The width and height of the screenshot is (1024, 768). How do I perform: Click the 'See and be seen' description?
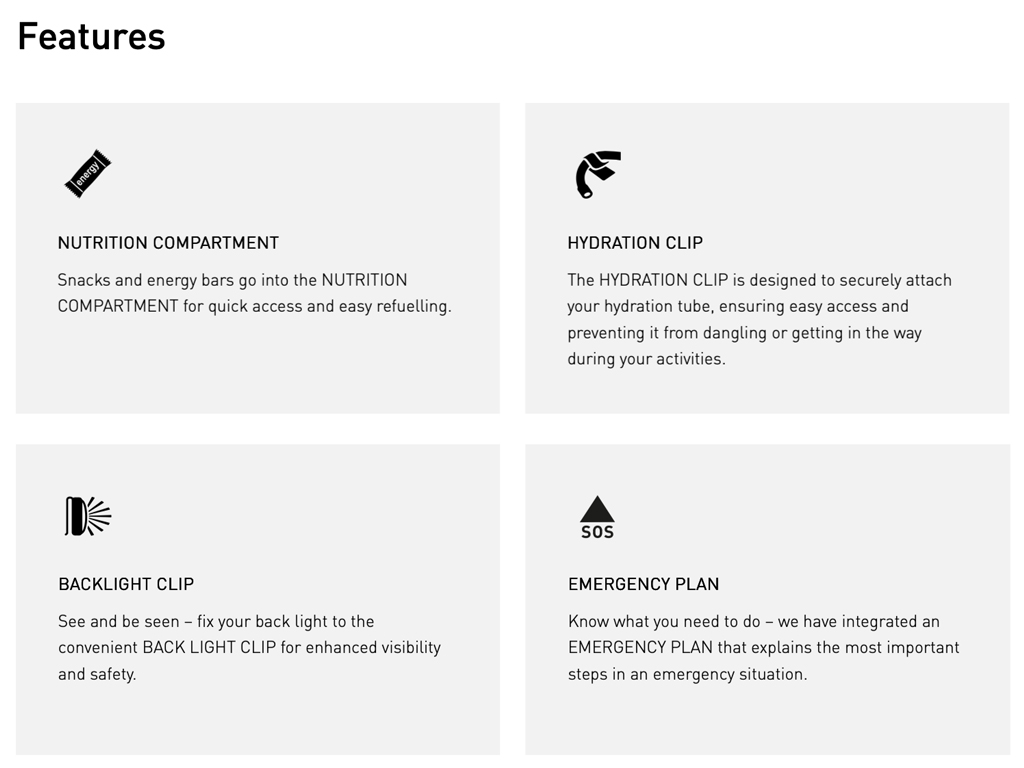click(x=249, y=647)
